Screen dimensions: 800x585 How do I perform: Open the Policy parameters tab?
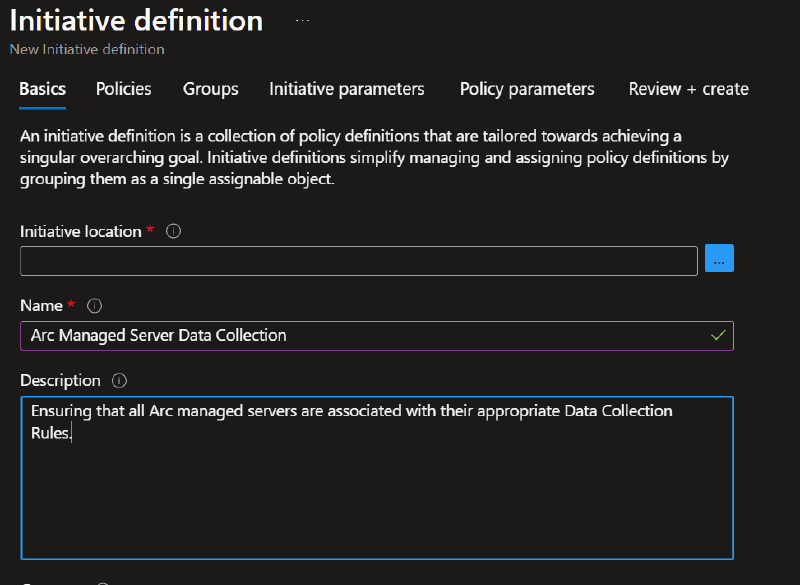527,89
